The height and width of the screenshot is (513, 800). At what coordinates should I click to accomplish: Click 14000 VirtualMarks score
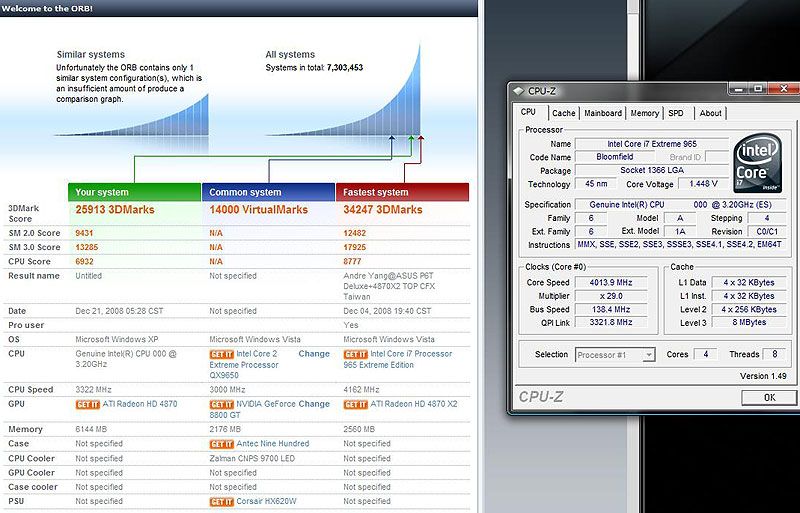[x=259, y=209]
